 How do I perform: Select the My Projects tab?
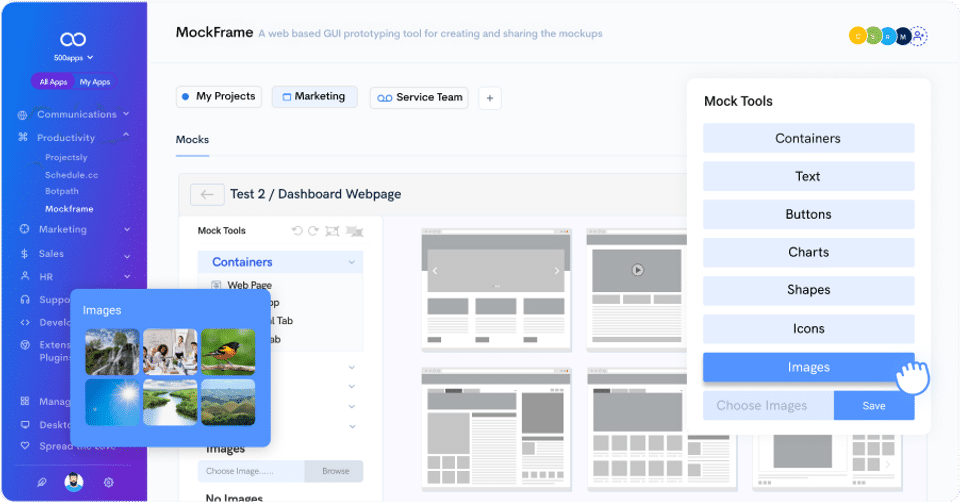pyautogui.click(x=219, y=96)
